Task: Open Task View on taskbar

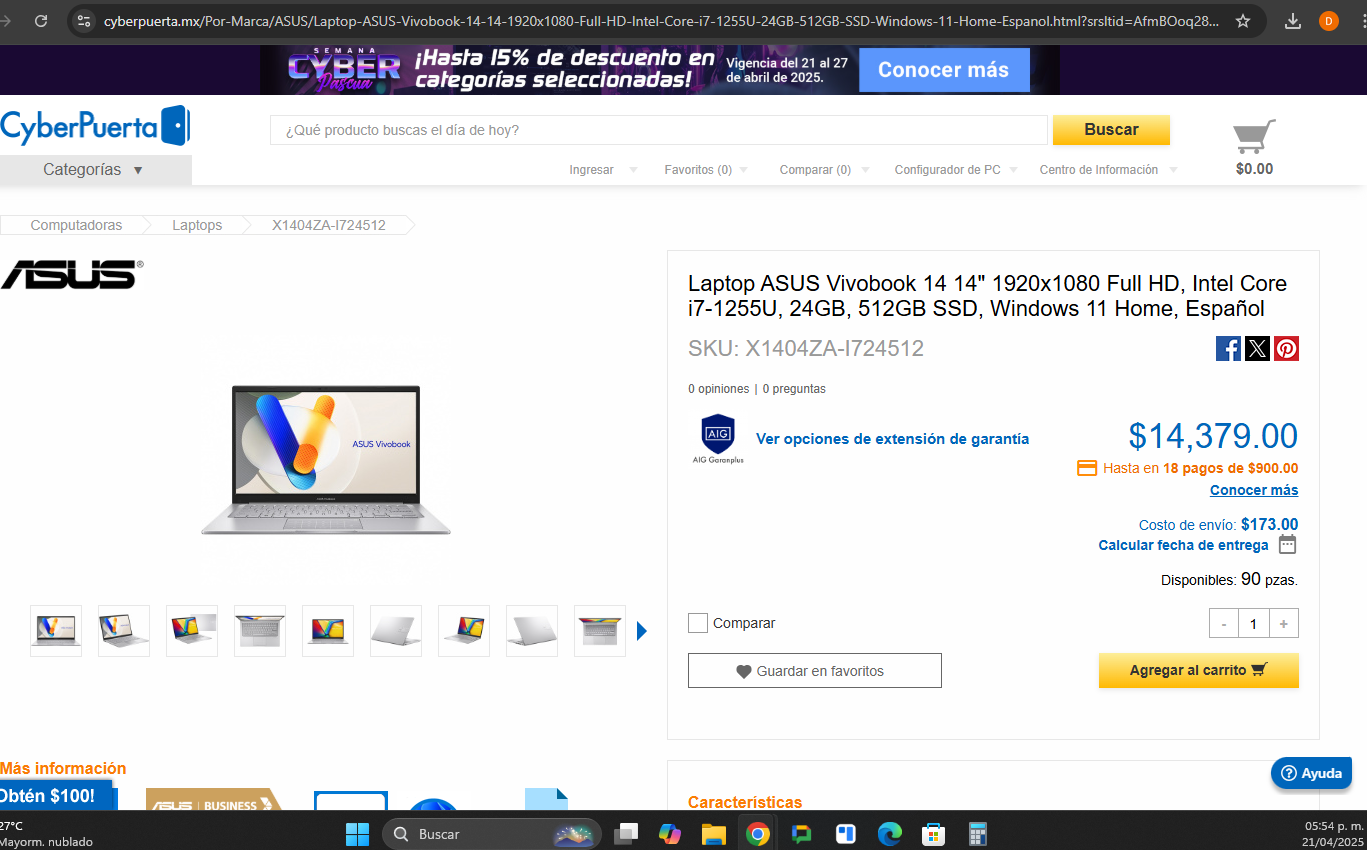Action: (626, 833)
